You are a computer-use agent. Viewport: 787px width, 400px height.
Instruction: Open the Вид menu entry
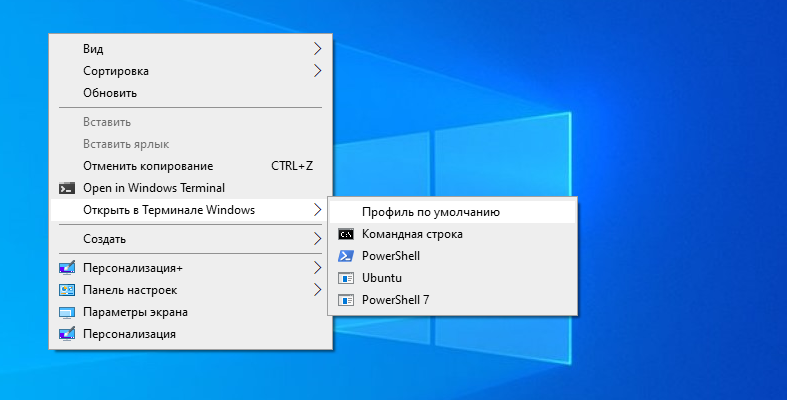tap(191, 49)
